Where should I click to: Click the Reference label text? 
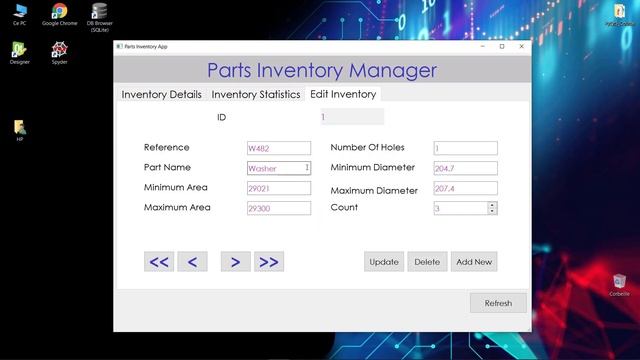[x=167, y=147]
